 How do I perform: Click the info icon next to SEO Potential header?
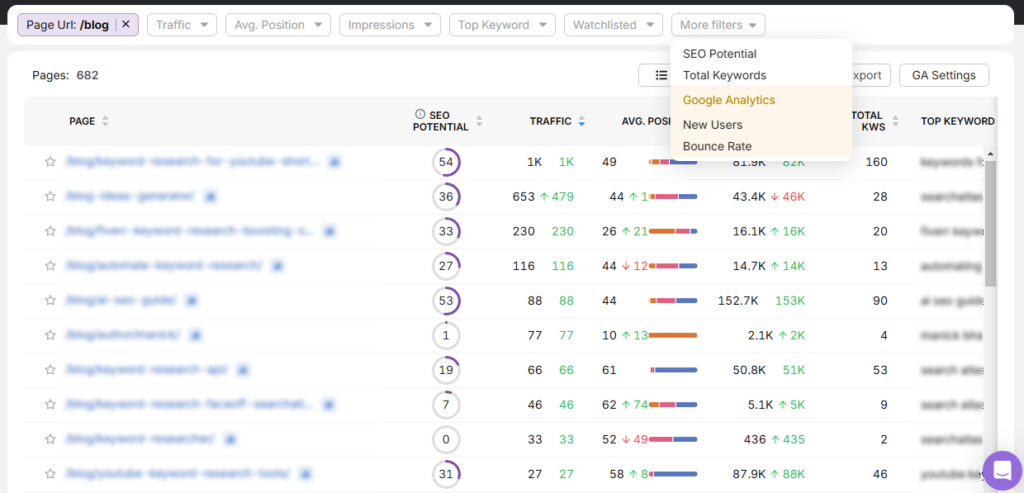(420, 115)
